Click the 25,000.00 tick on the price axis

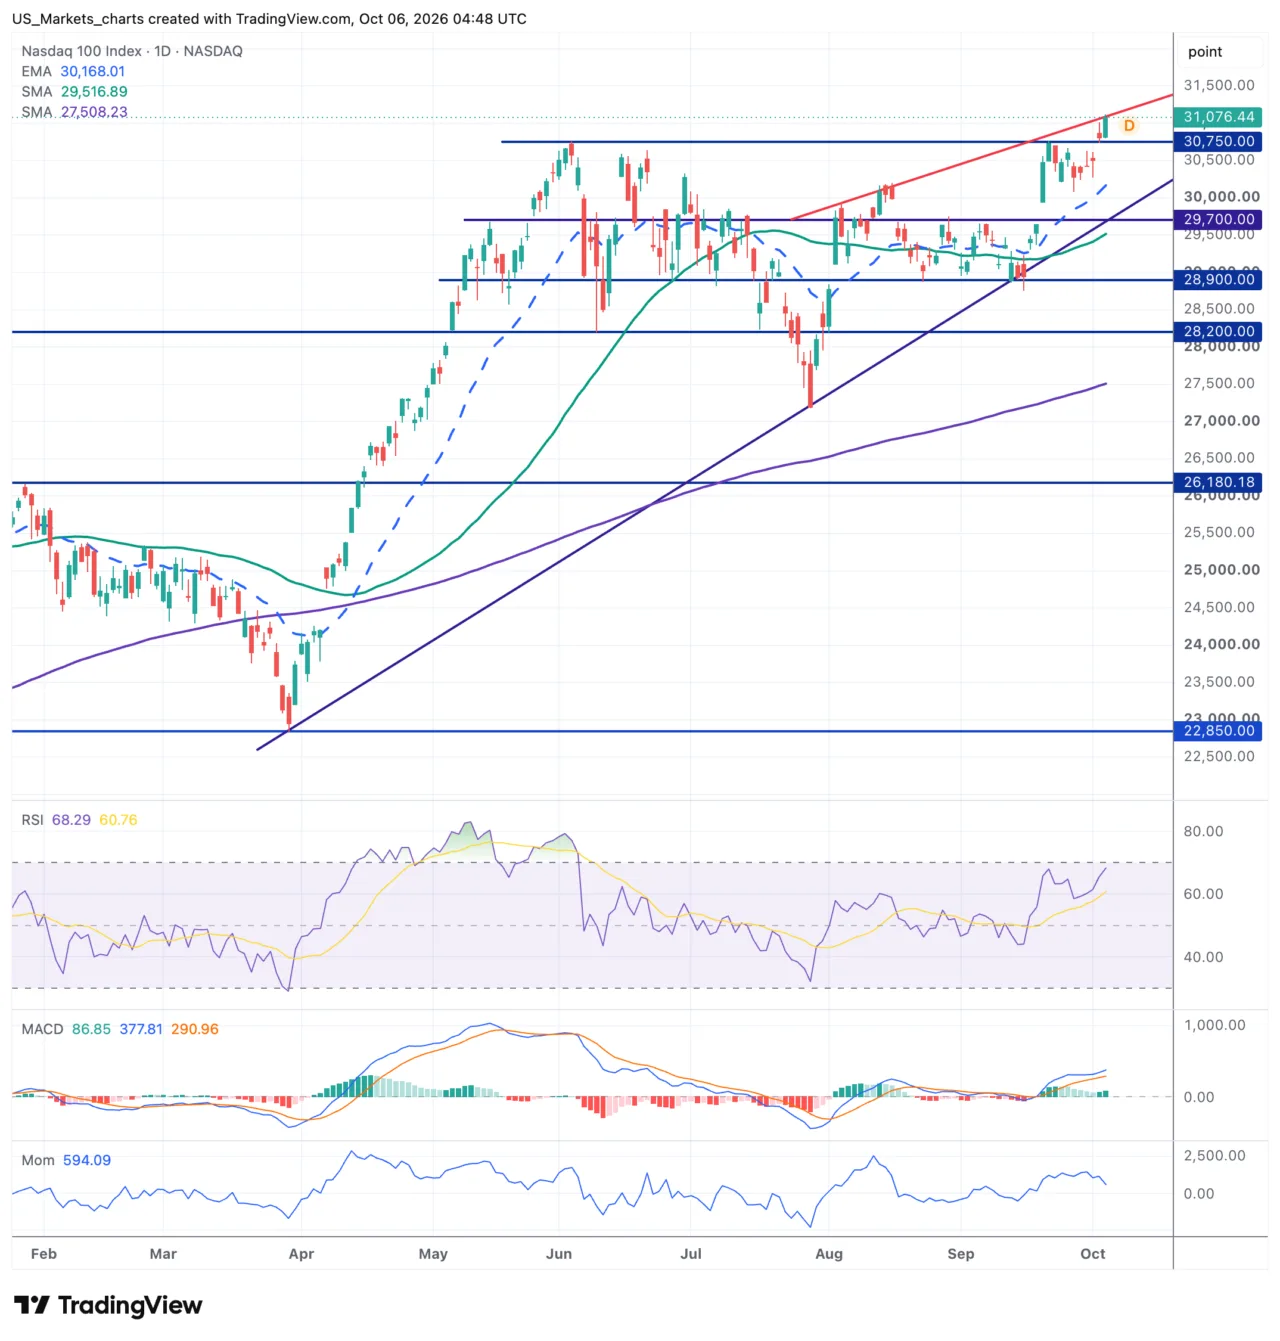pyautogui.click(x=1221, y=570)
